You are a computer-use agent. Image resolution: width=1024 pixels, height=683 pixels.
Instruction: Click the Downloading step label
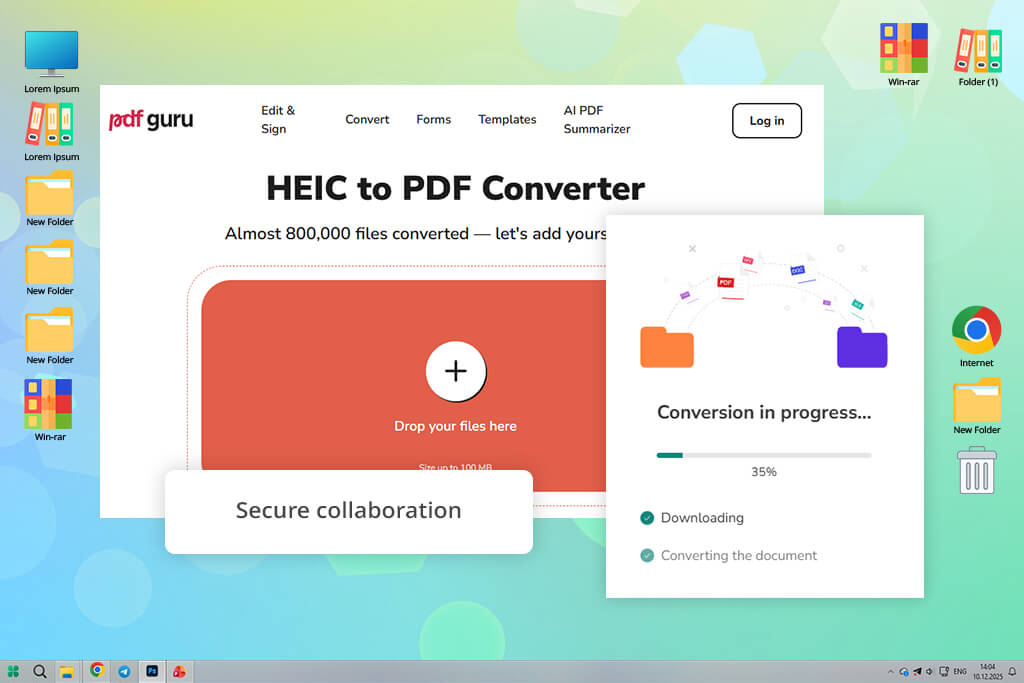pyautogui.click(x=702, y=518)
